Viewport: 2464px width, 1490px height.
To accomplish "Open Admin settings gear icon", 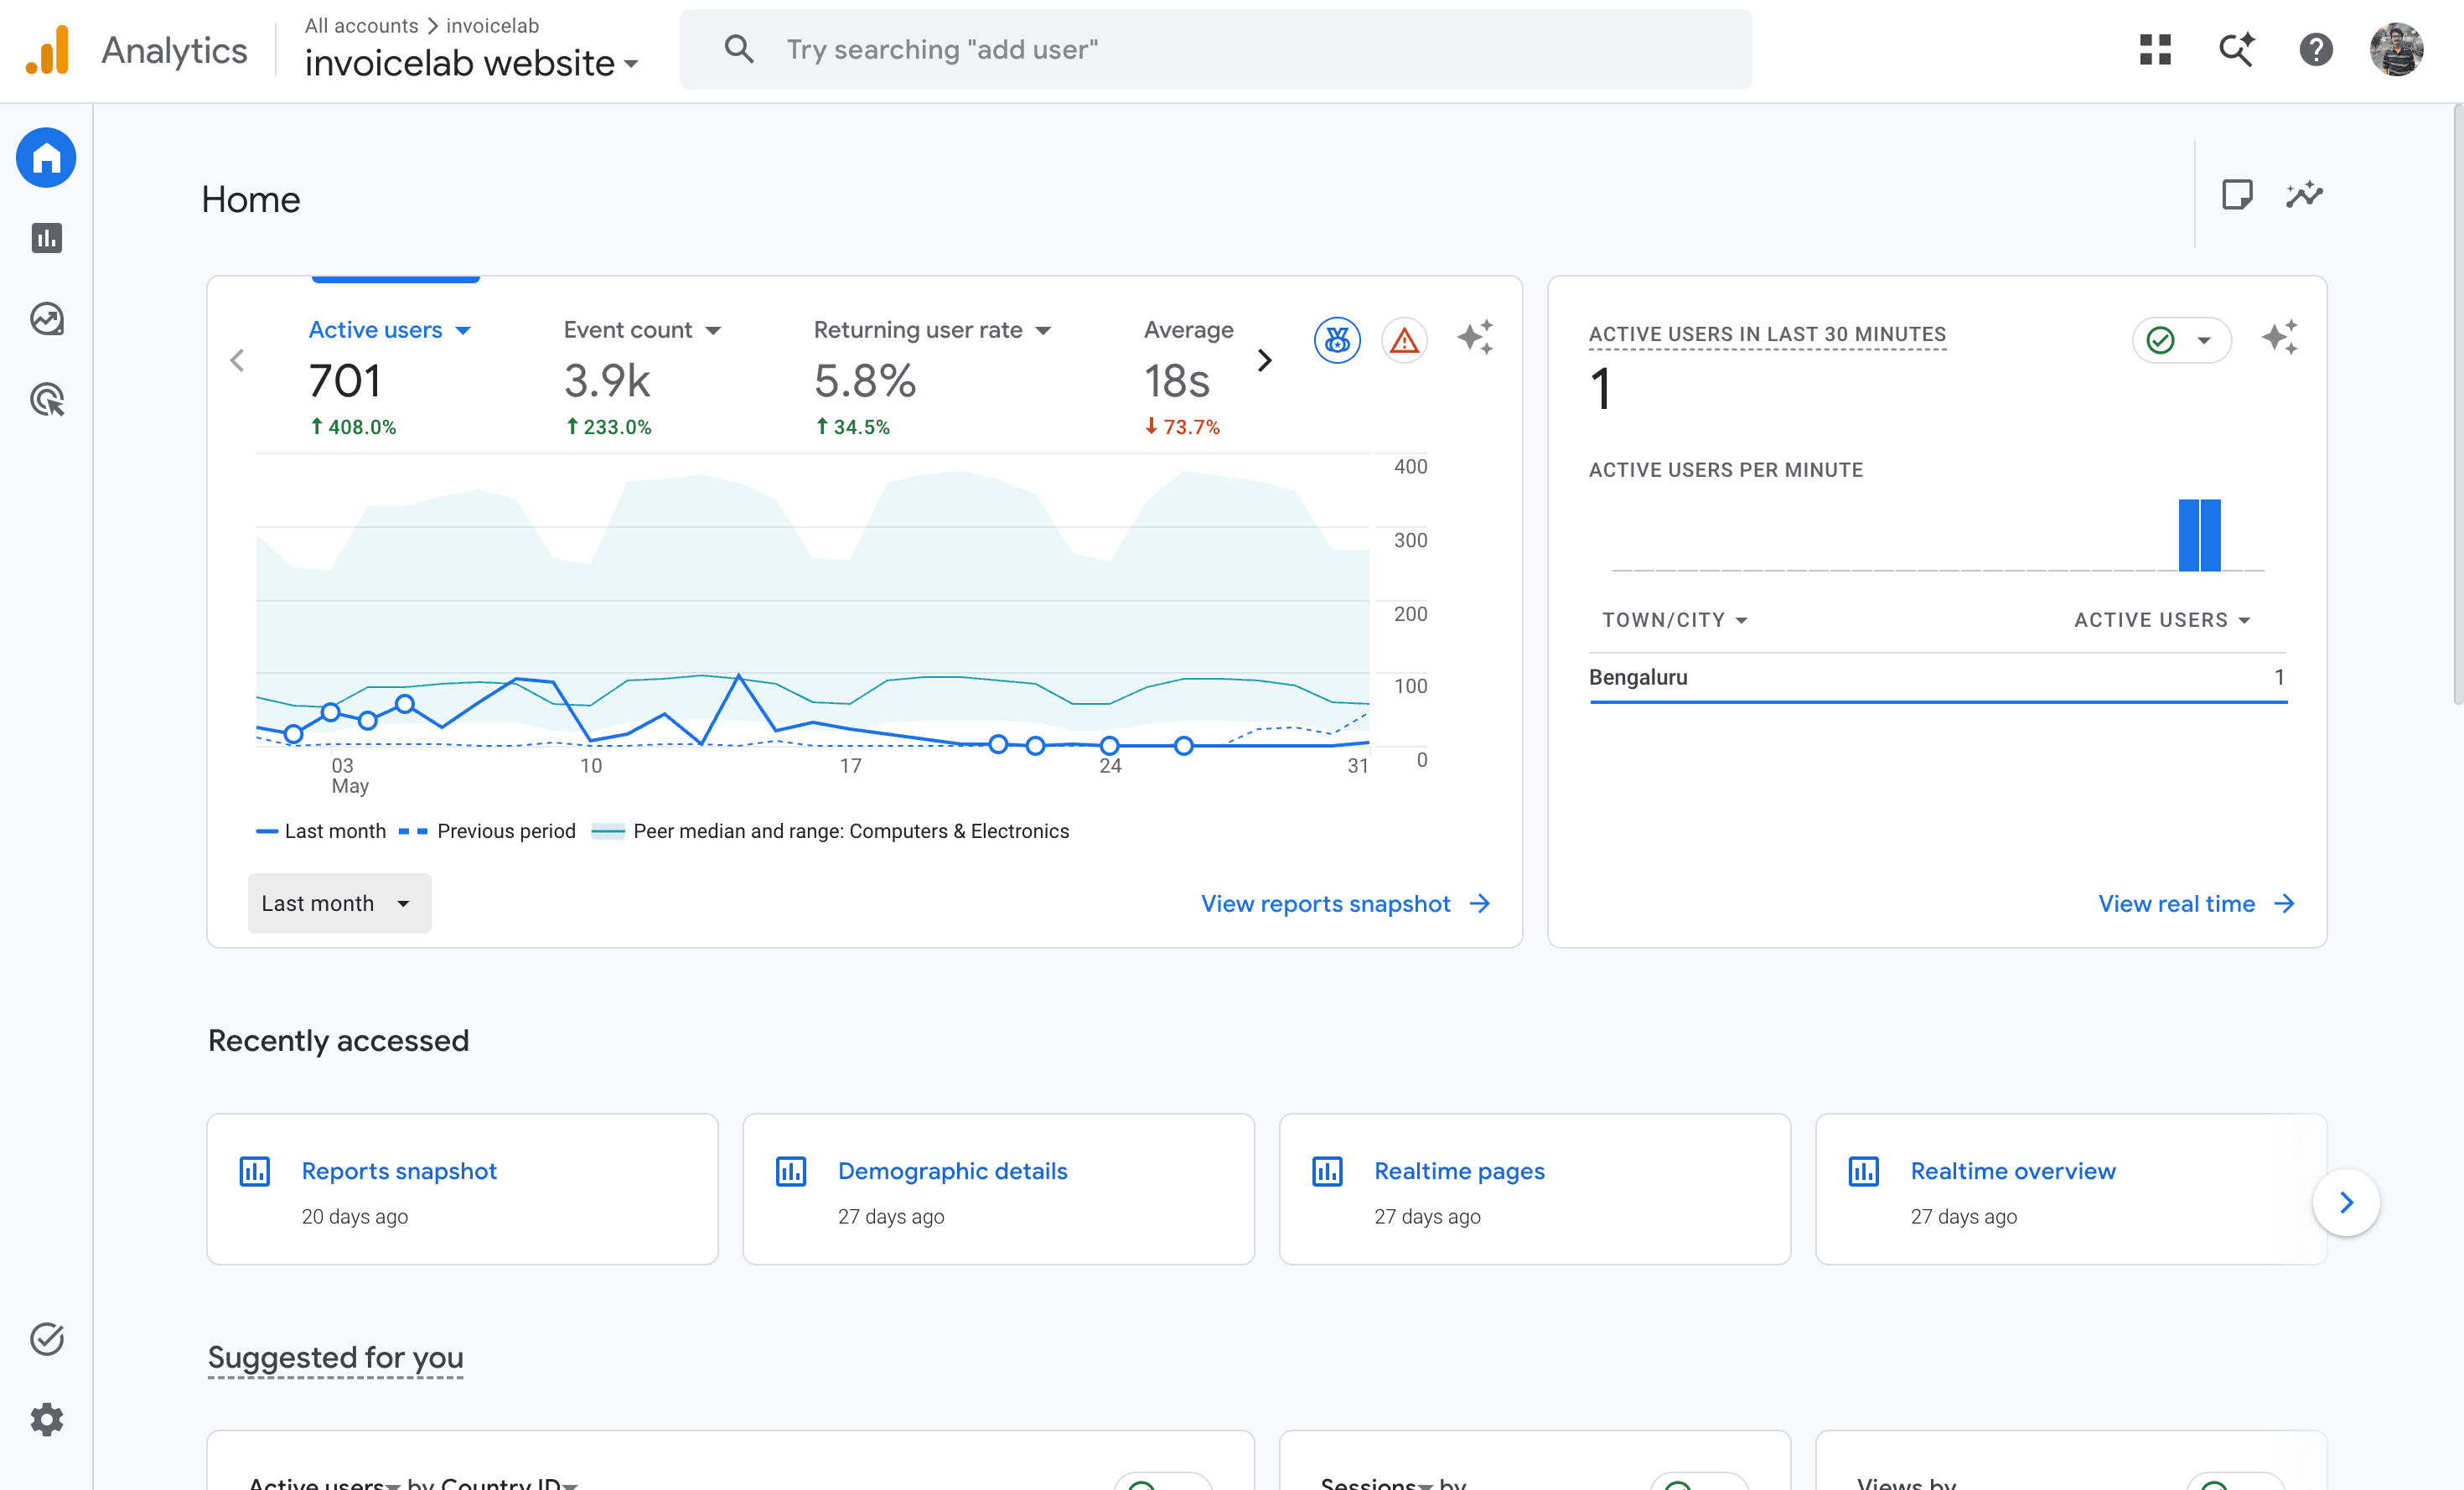I will (46, 1419).
